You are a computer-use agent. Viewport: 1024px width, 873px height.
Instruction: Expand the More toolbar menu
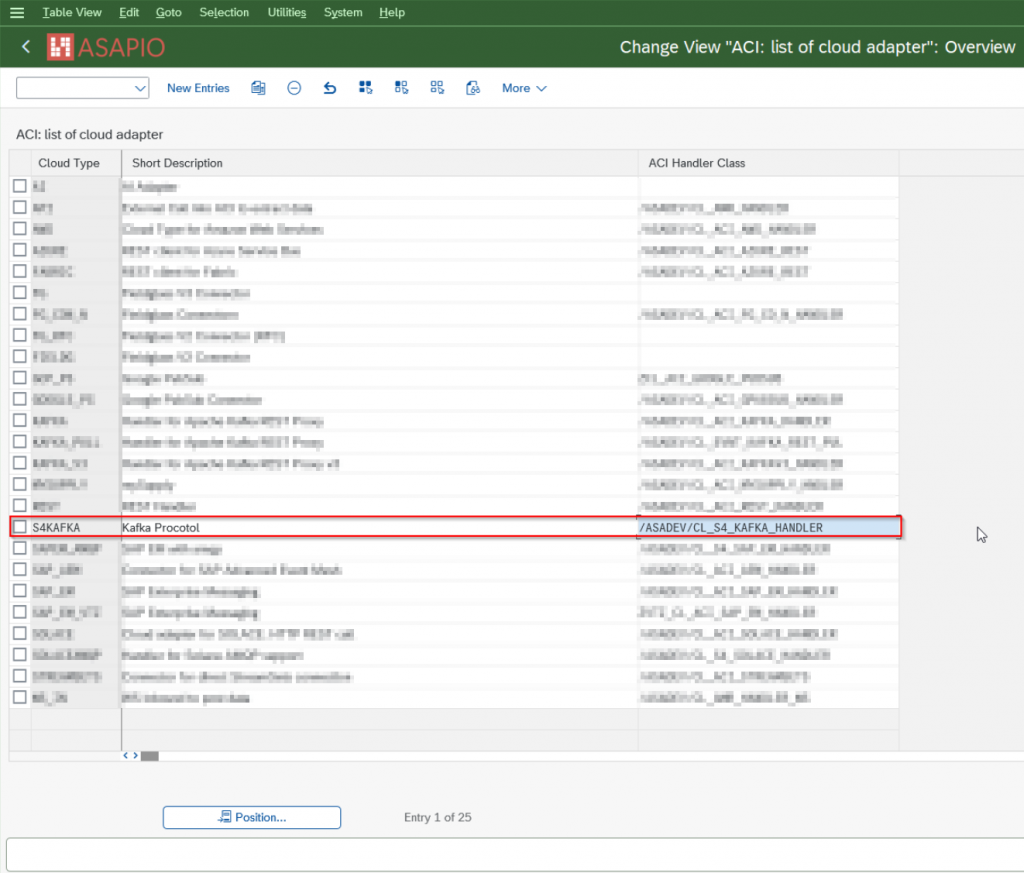pyautogui.click(x=524, y=88)
